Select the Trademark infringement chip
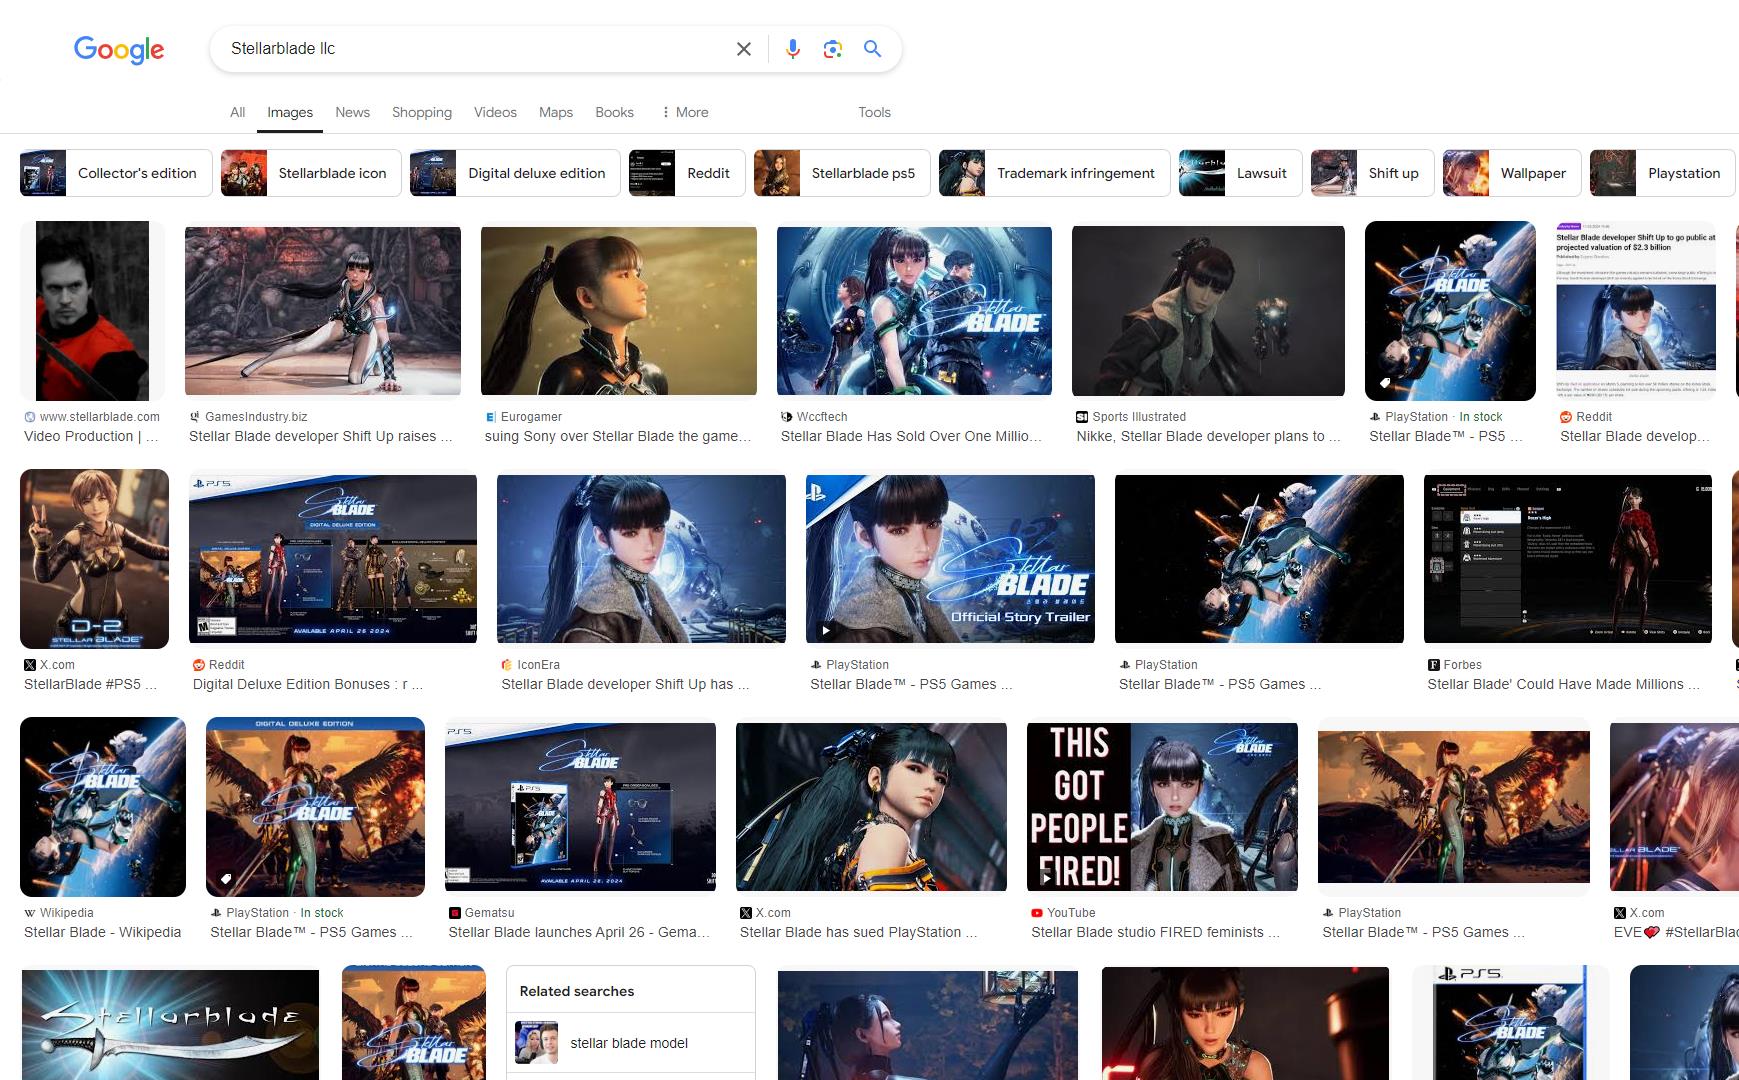 pyautogui.click(x=1055, y=173)
